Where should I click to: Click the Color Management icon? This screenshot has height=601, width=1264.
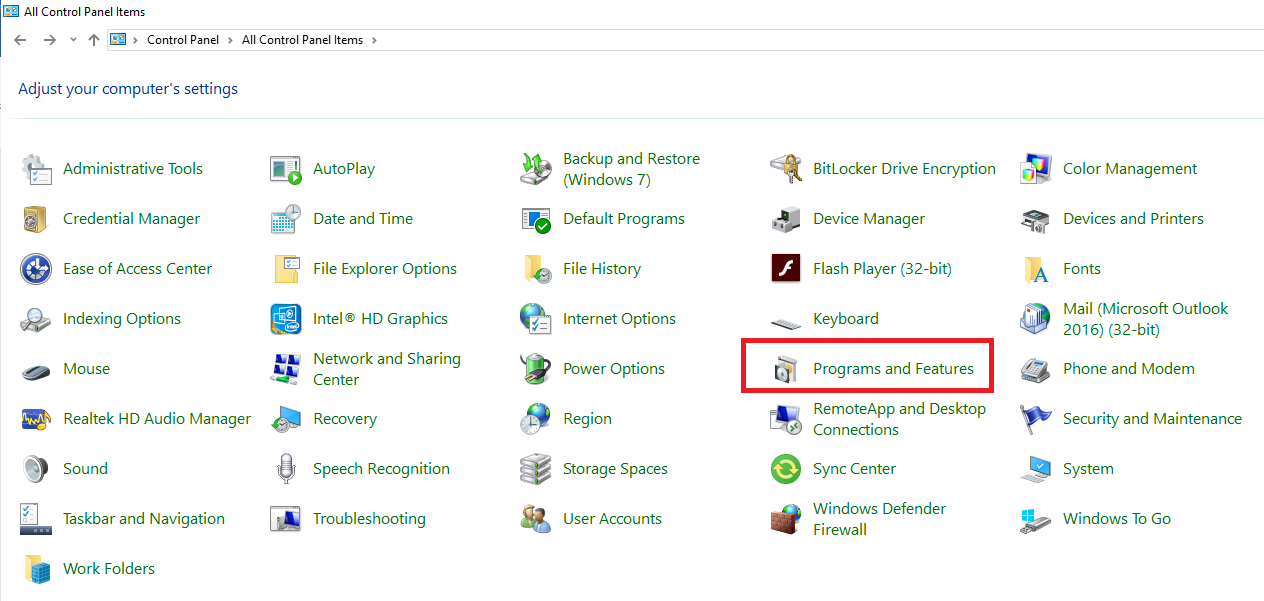pos(1036,169)
